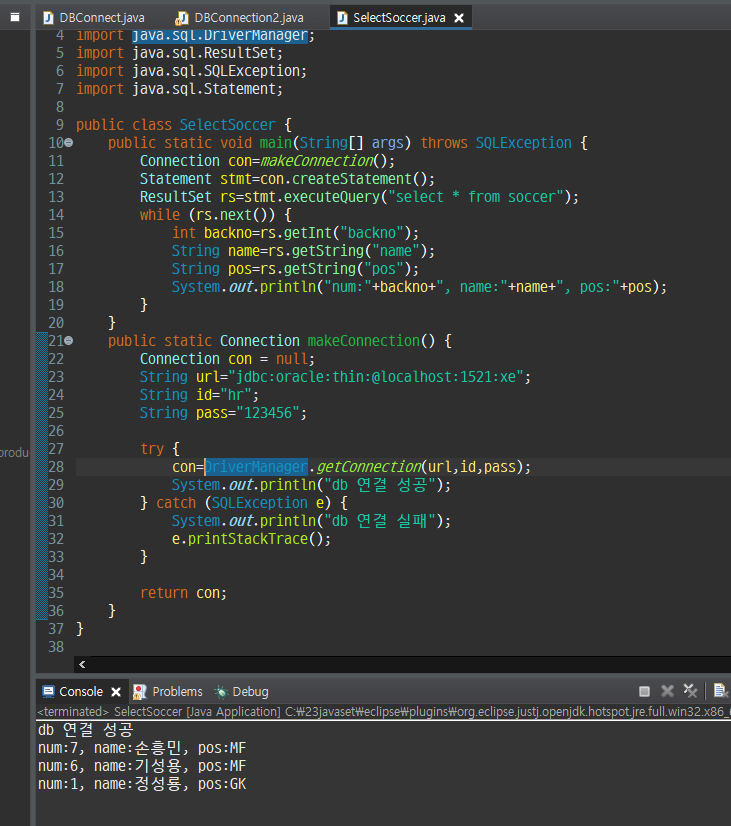The height and width of the screenshot is (826, 731).
Task: Click 'import java.sql.ResultSet;' on line 5
Action: coord(180,53)
